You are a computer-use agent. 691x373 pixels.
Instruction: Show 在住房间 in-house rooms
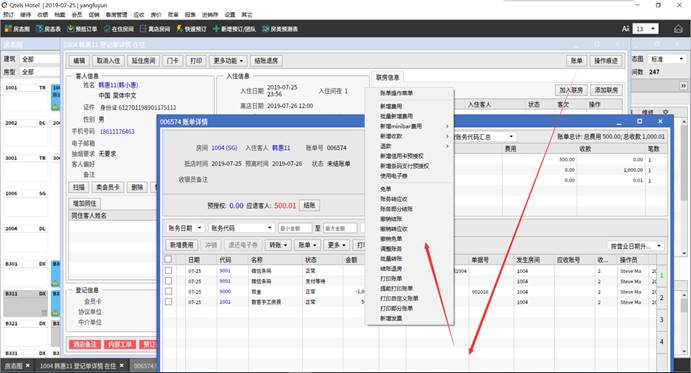119,29
